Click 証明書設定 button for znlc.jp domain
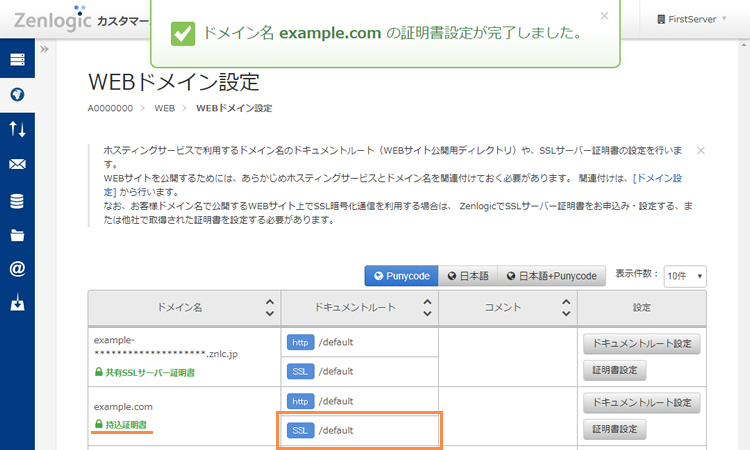750x450 pixels. click(614, 370)
